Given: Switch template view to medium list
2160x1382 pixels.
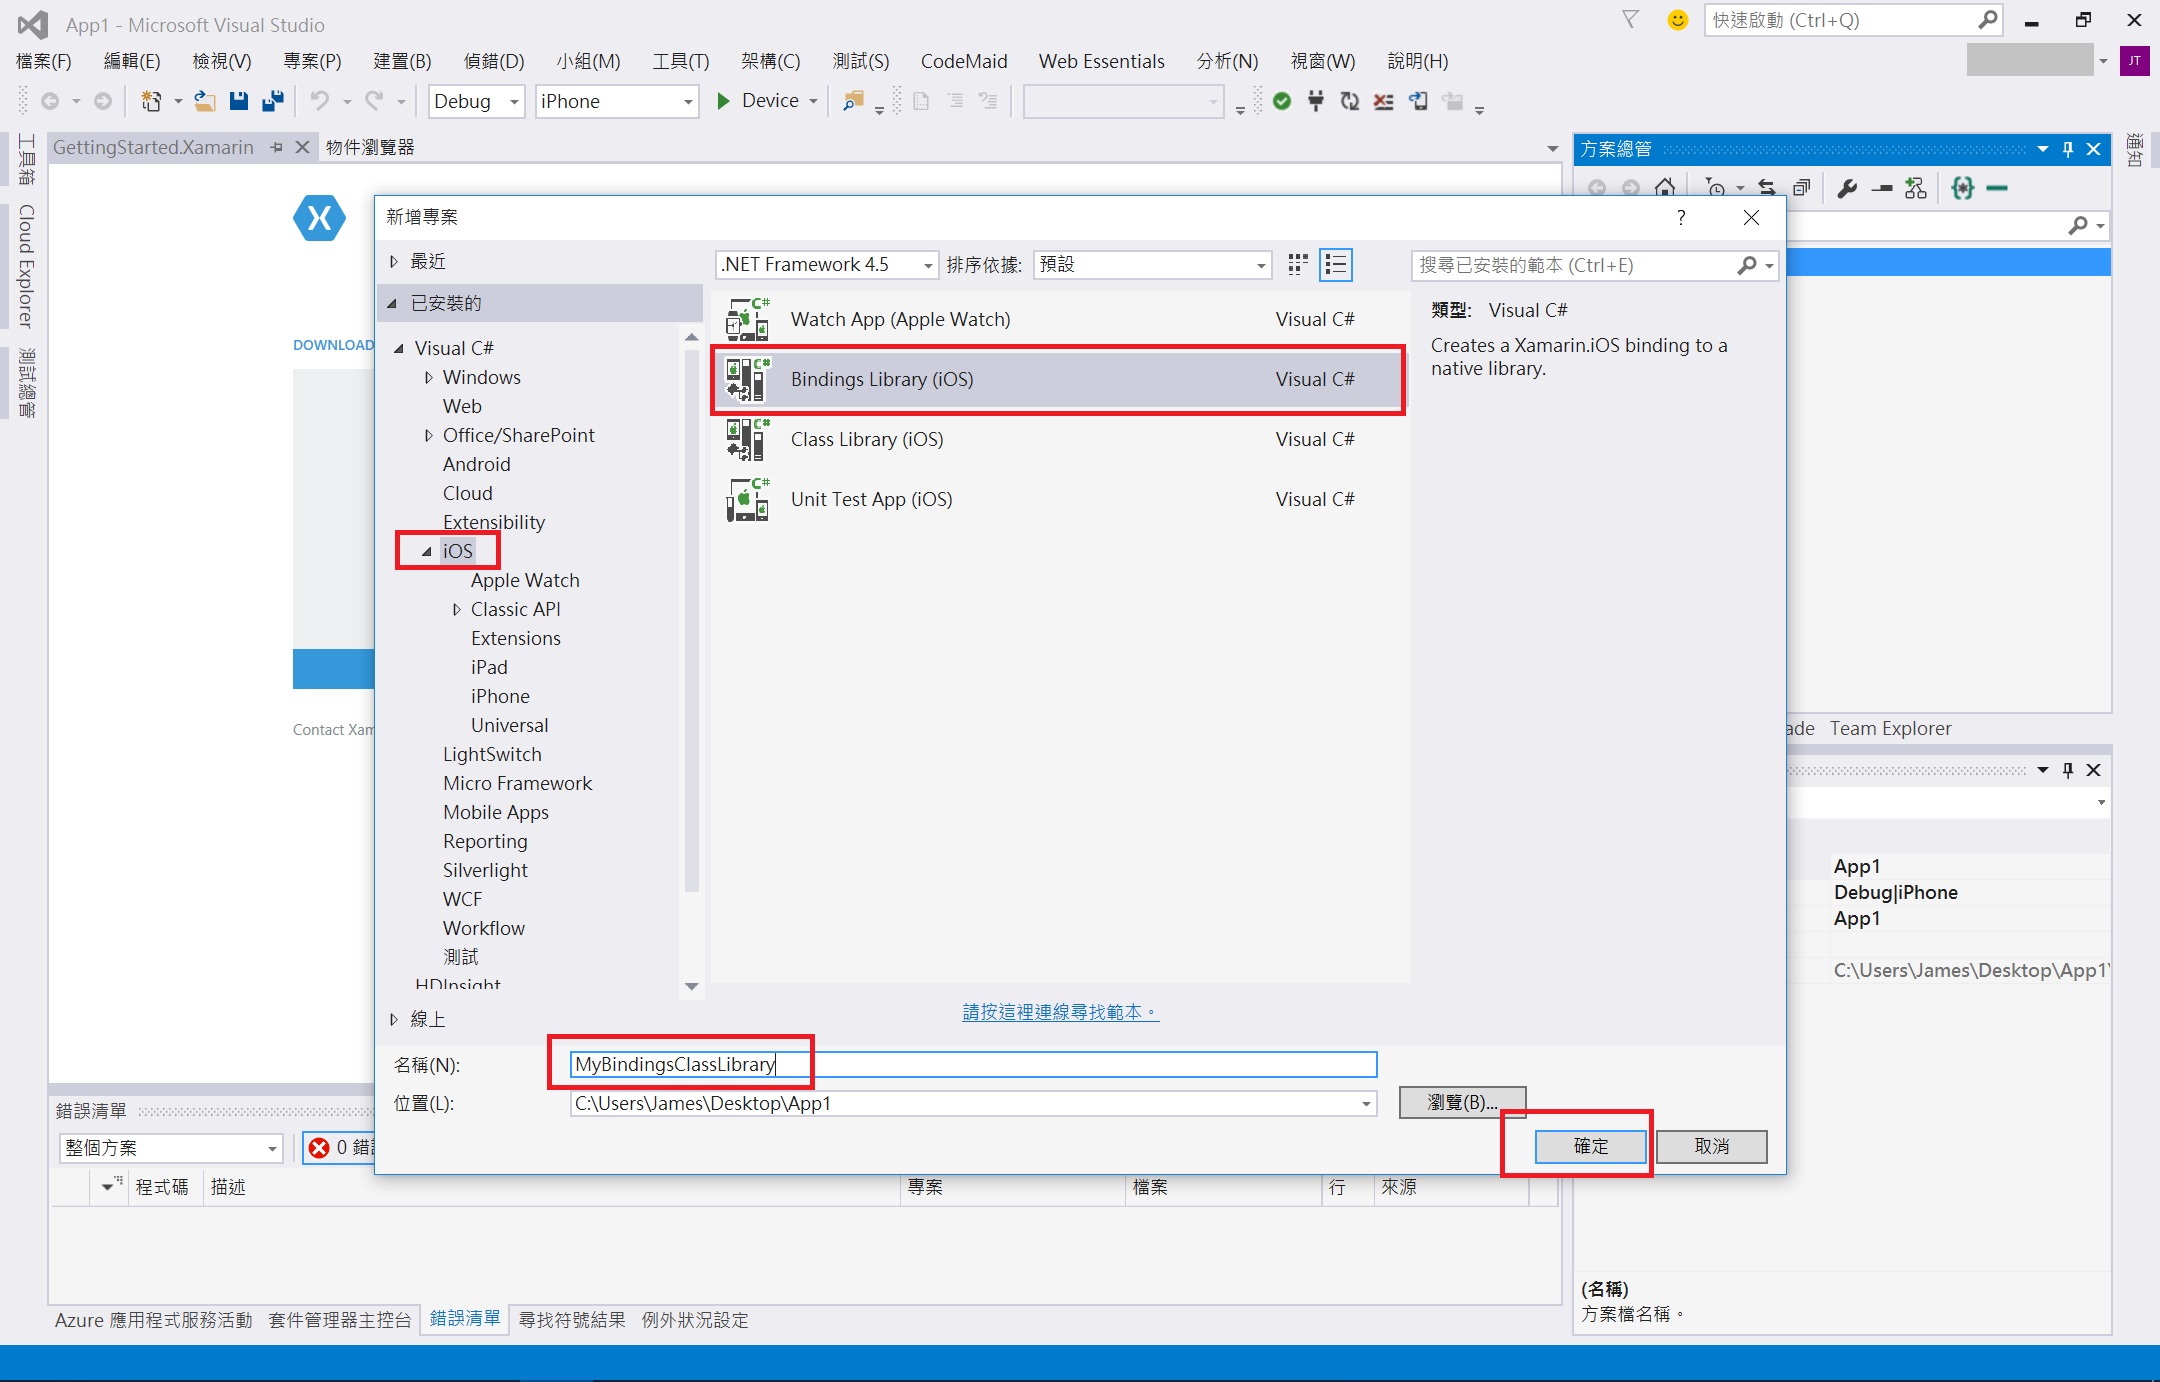Looking at the screenshot, I should [1336, 264].
